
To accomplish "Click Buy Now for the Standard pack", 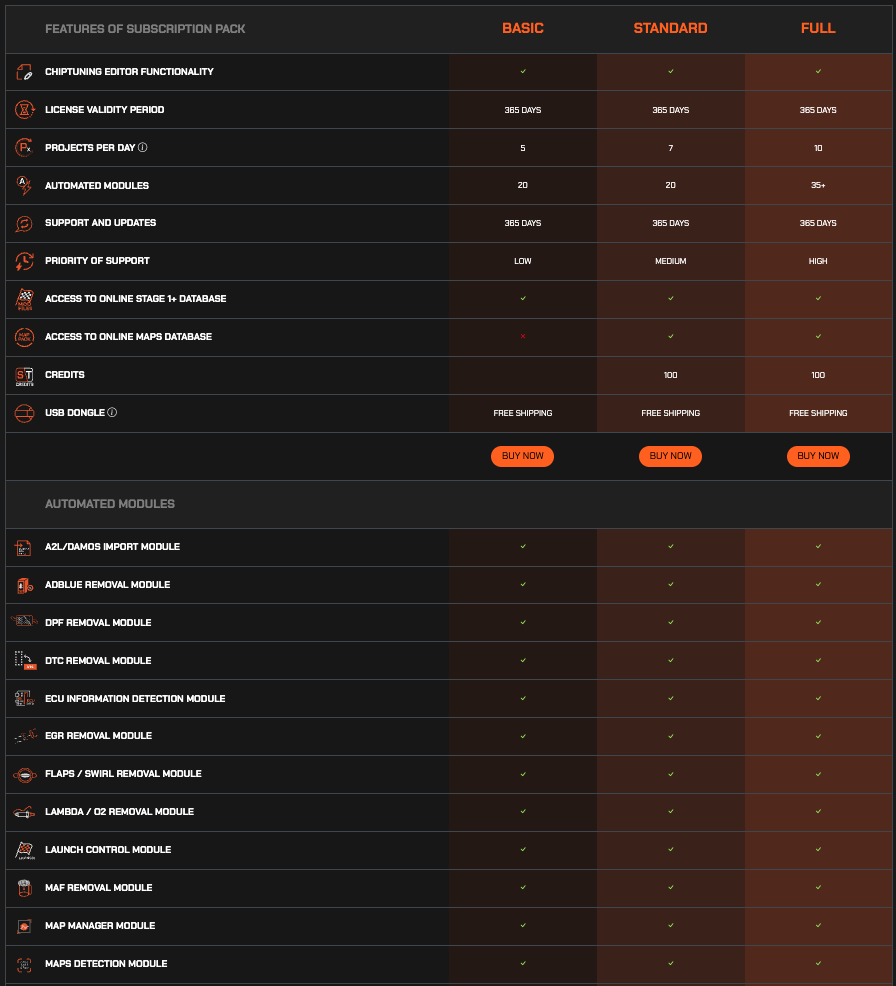I will click(x=670, y=456).
